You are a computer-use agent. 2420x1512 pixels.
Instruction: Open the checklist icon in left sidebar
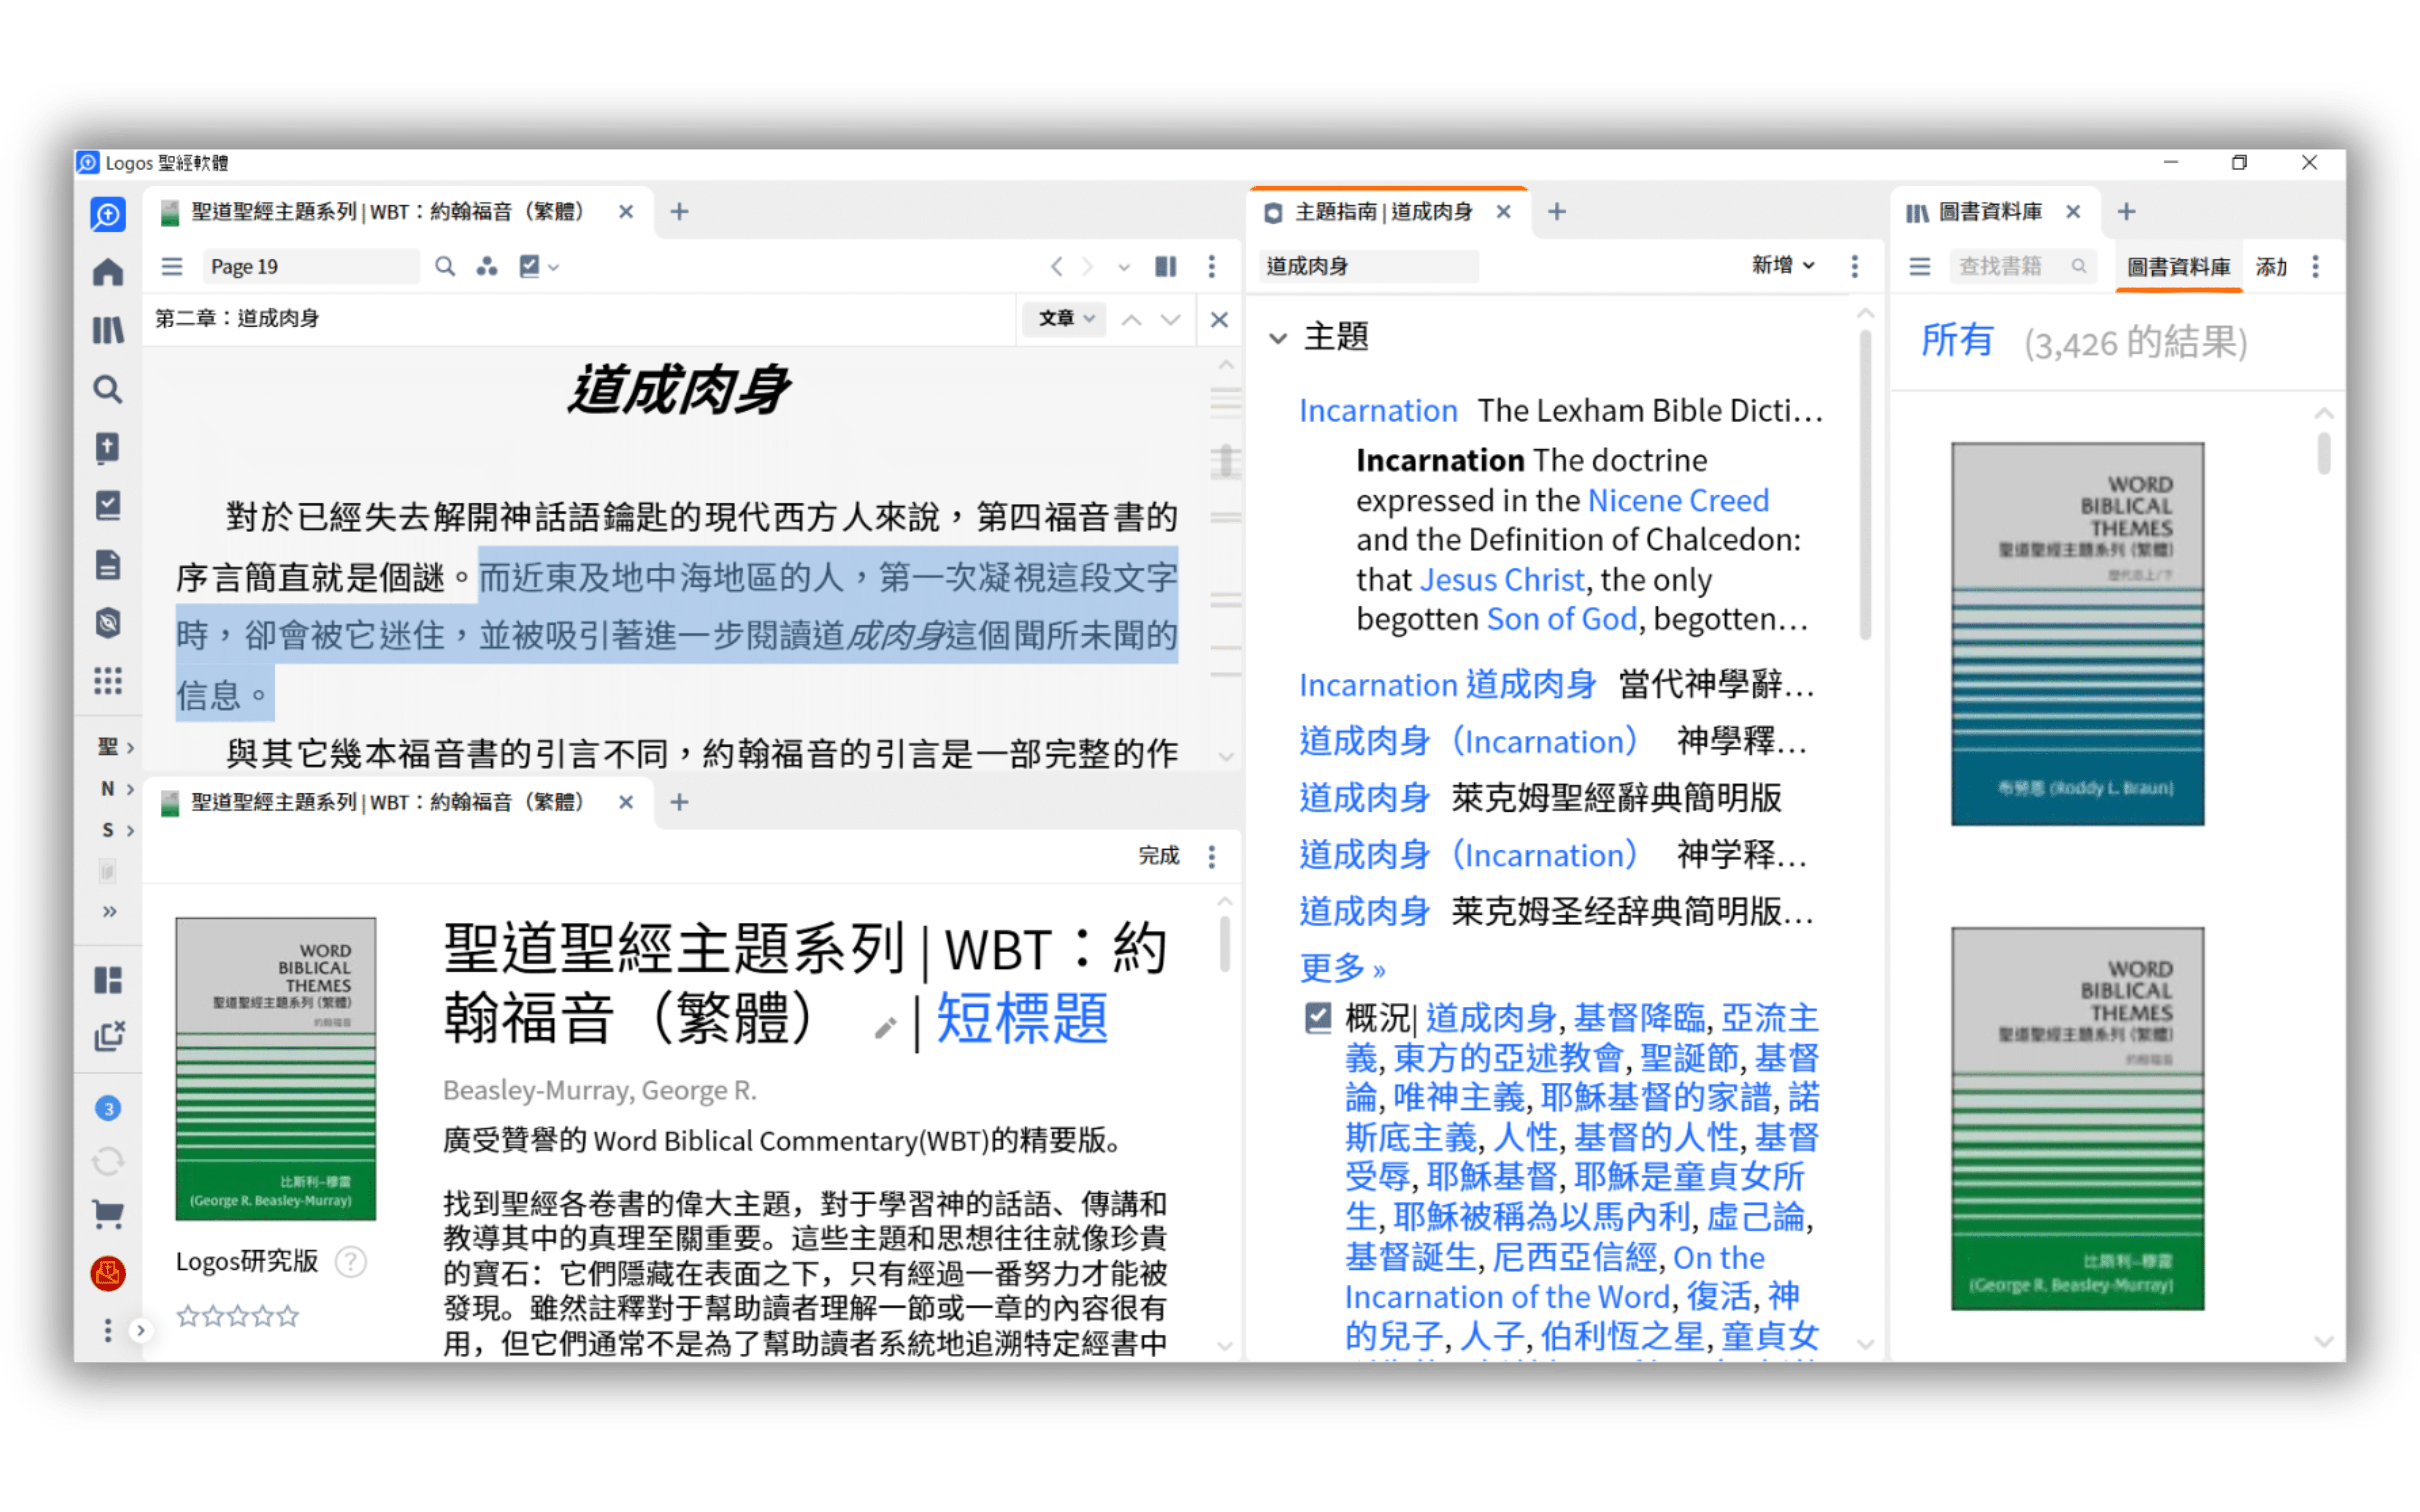point(108,505)
